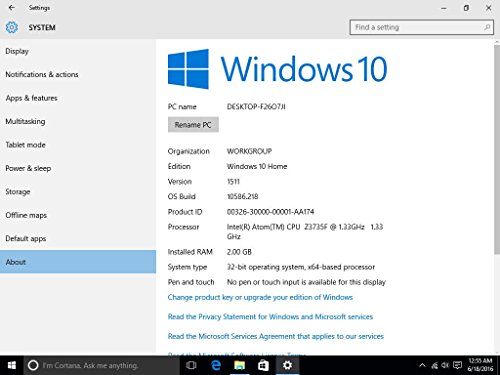Click Installed RAM value 2.00 GB
This screenshot has height=375, width=500.
tap(239, 252)
